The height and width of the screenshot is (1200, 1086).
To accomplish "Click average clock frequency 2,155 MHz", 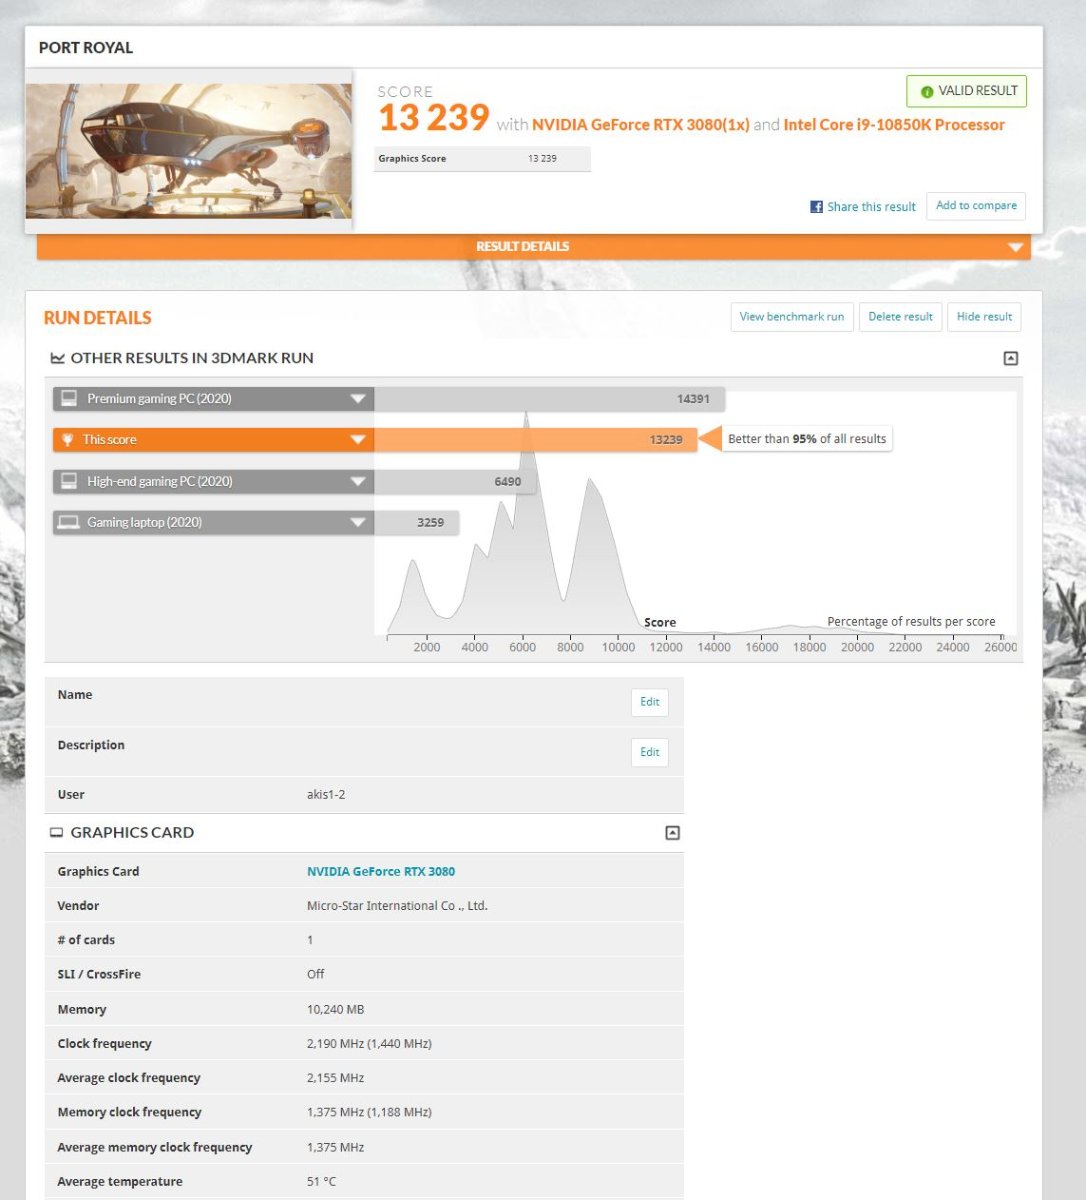I will pos(335,1078).
